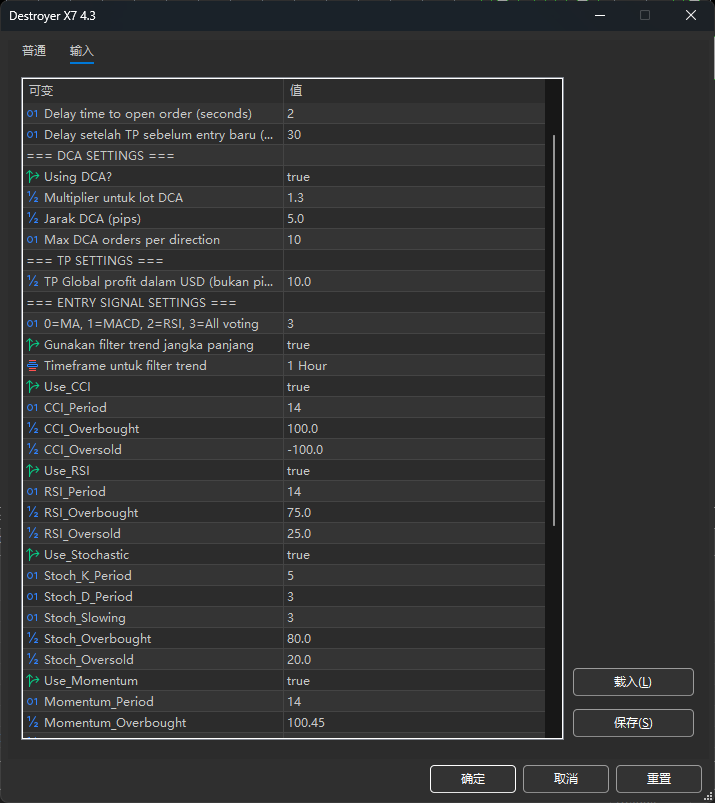Select the 输入 tab
The width and height of the screenshot is (715, 803).
82,51
